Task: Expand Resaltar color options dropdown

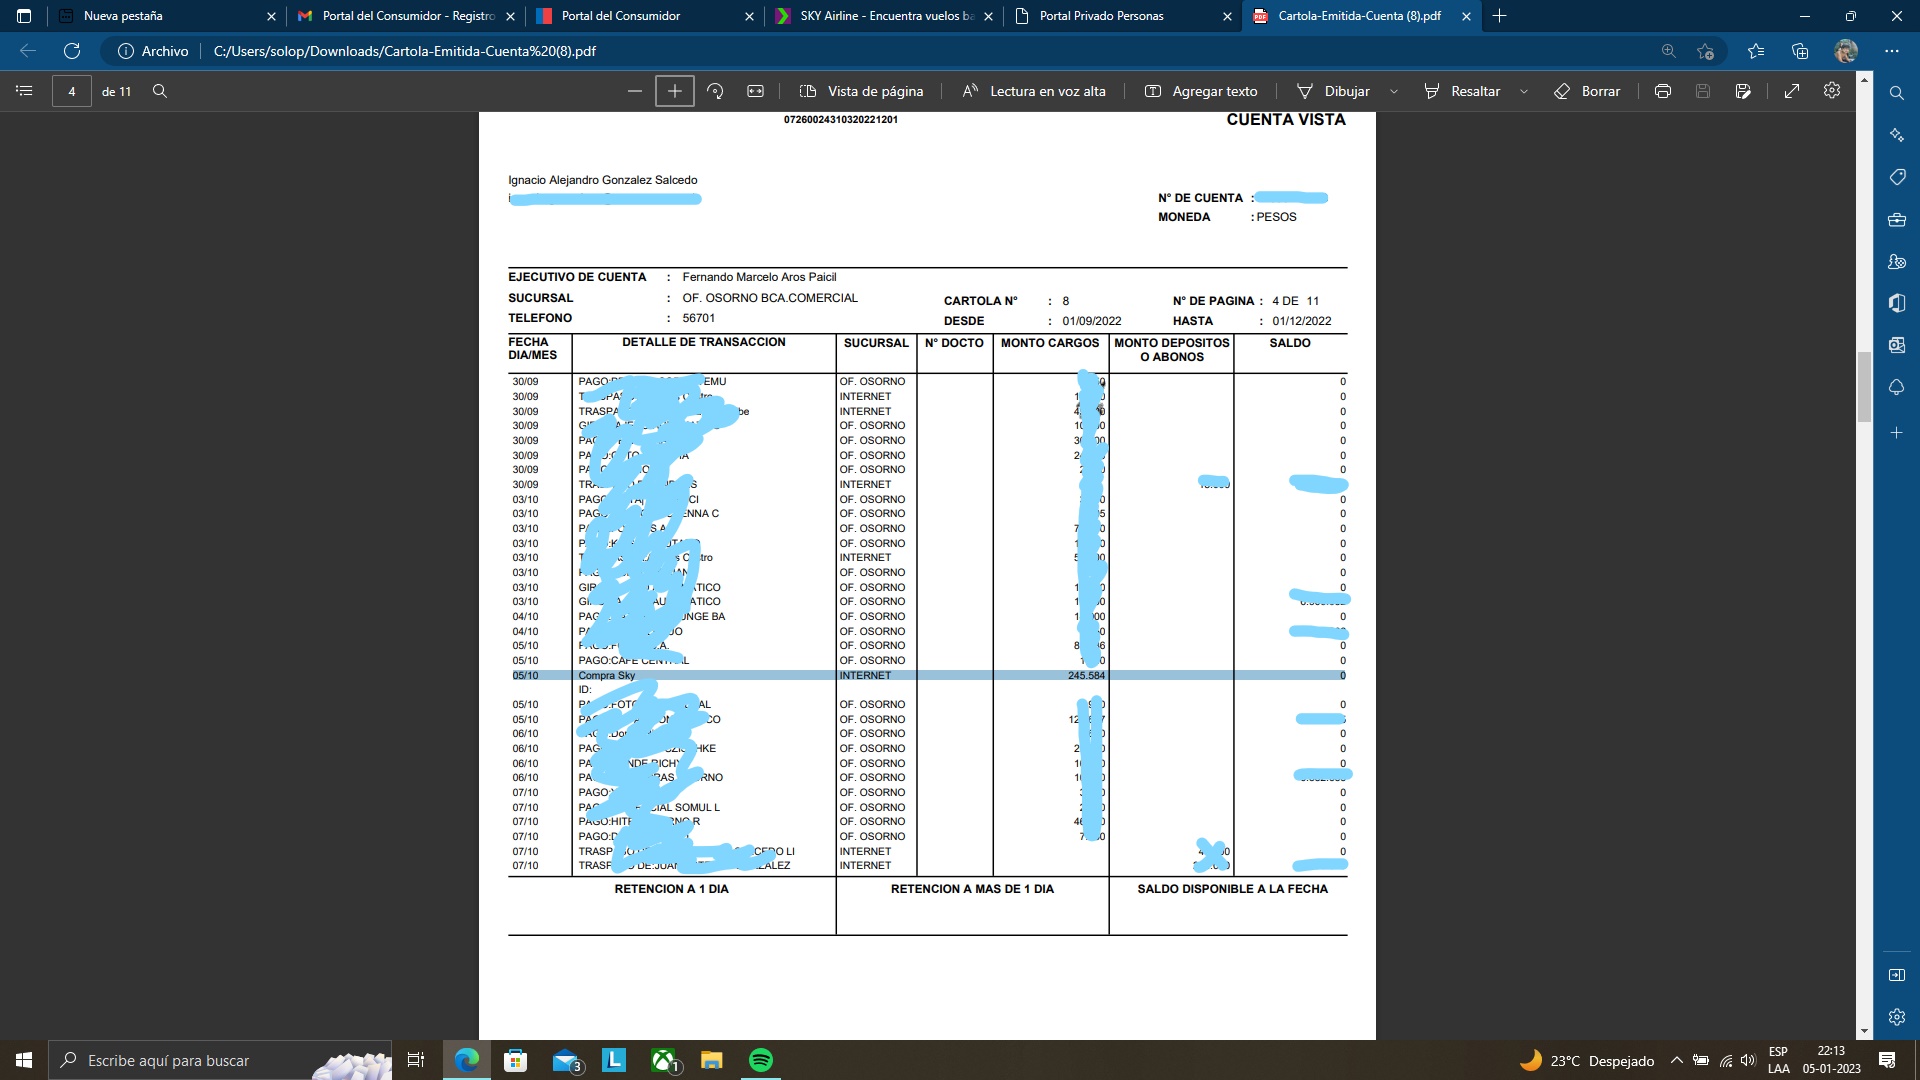Action: [x=1524, y=91]
